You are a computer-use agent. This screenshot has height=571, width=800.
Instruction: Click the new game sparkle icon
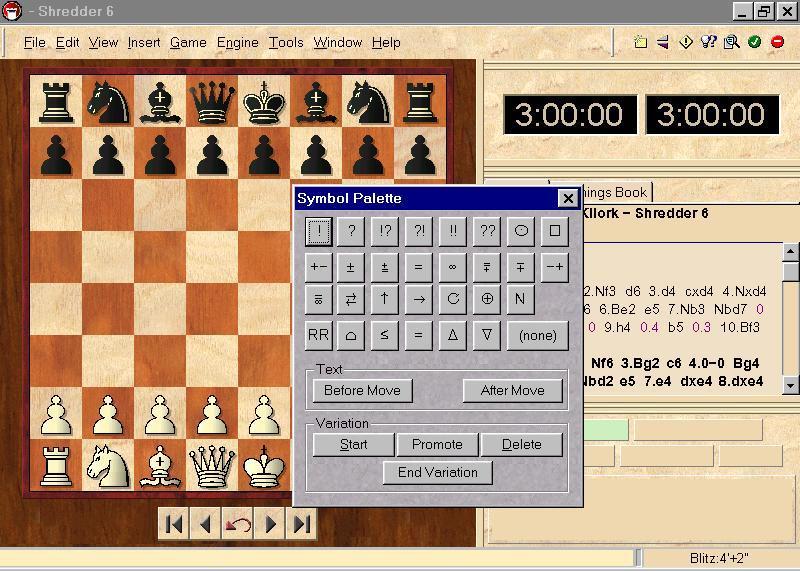coord(641,42)
